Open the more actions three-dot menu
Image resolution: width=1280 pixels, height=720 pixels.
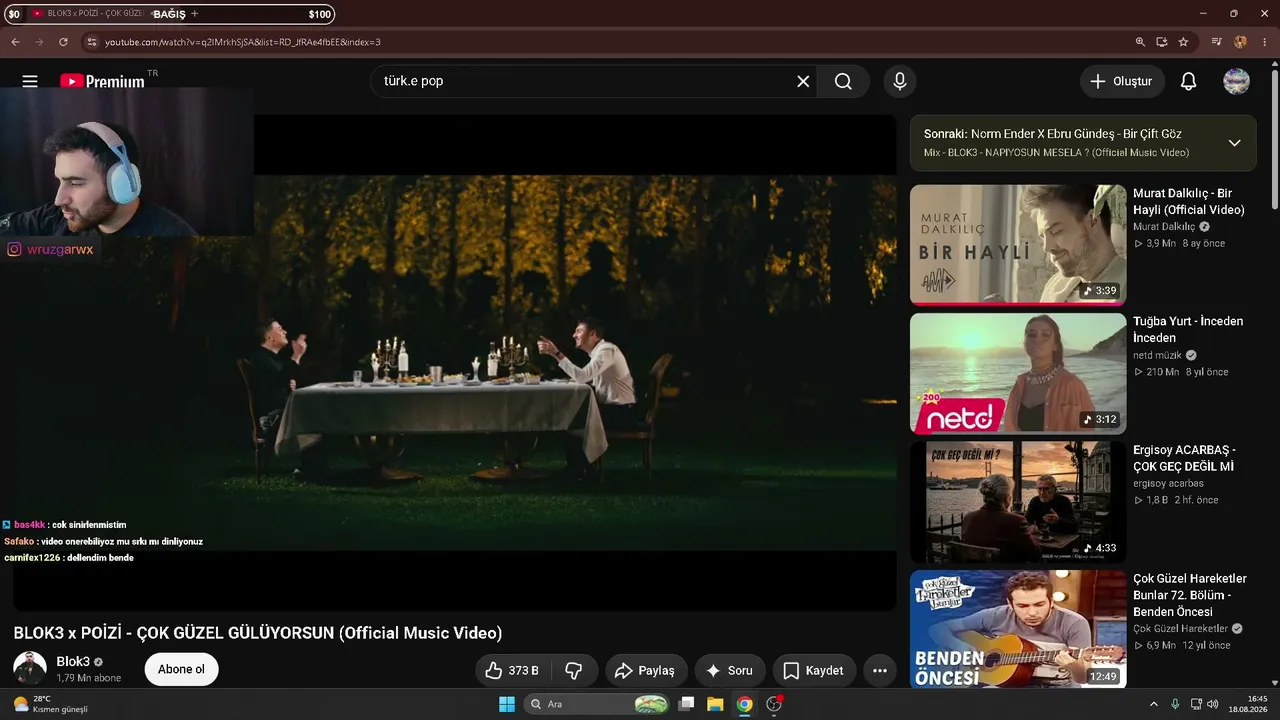[x=880, y=670]
